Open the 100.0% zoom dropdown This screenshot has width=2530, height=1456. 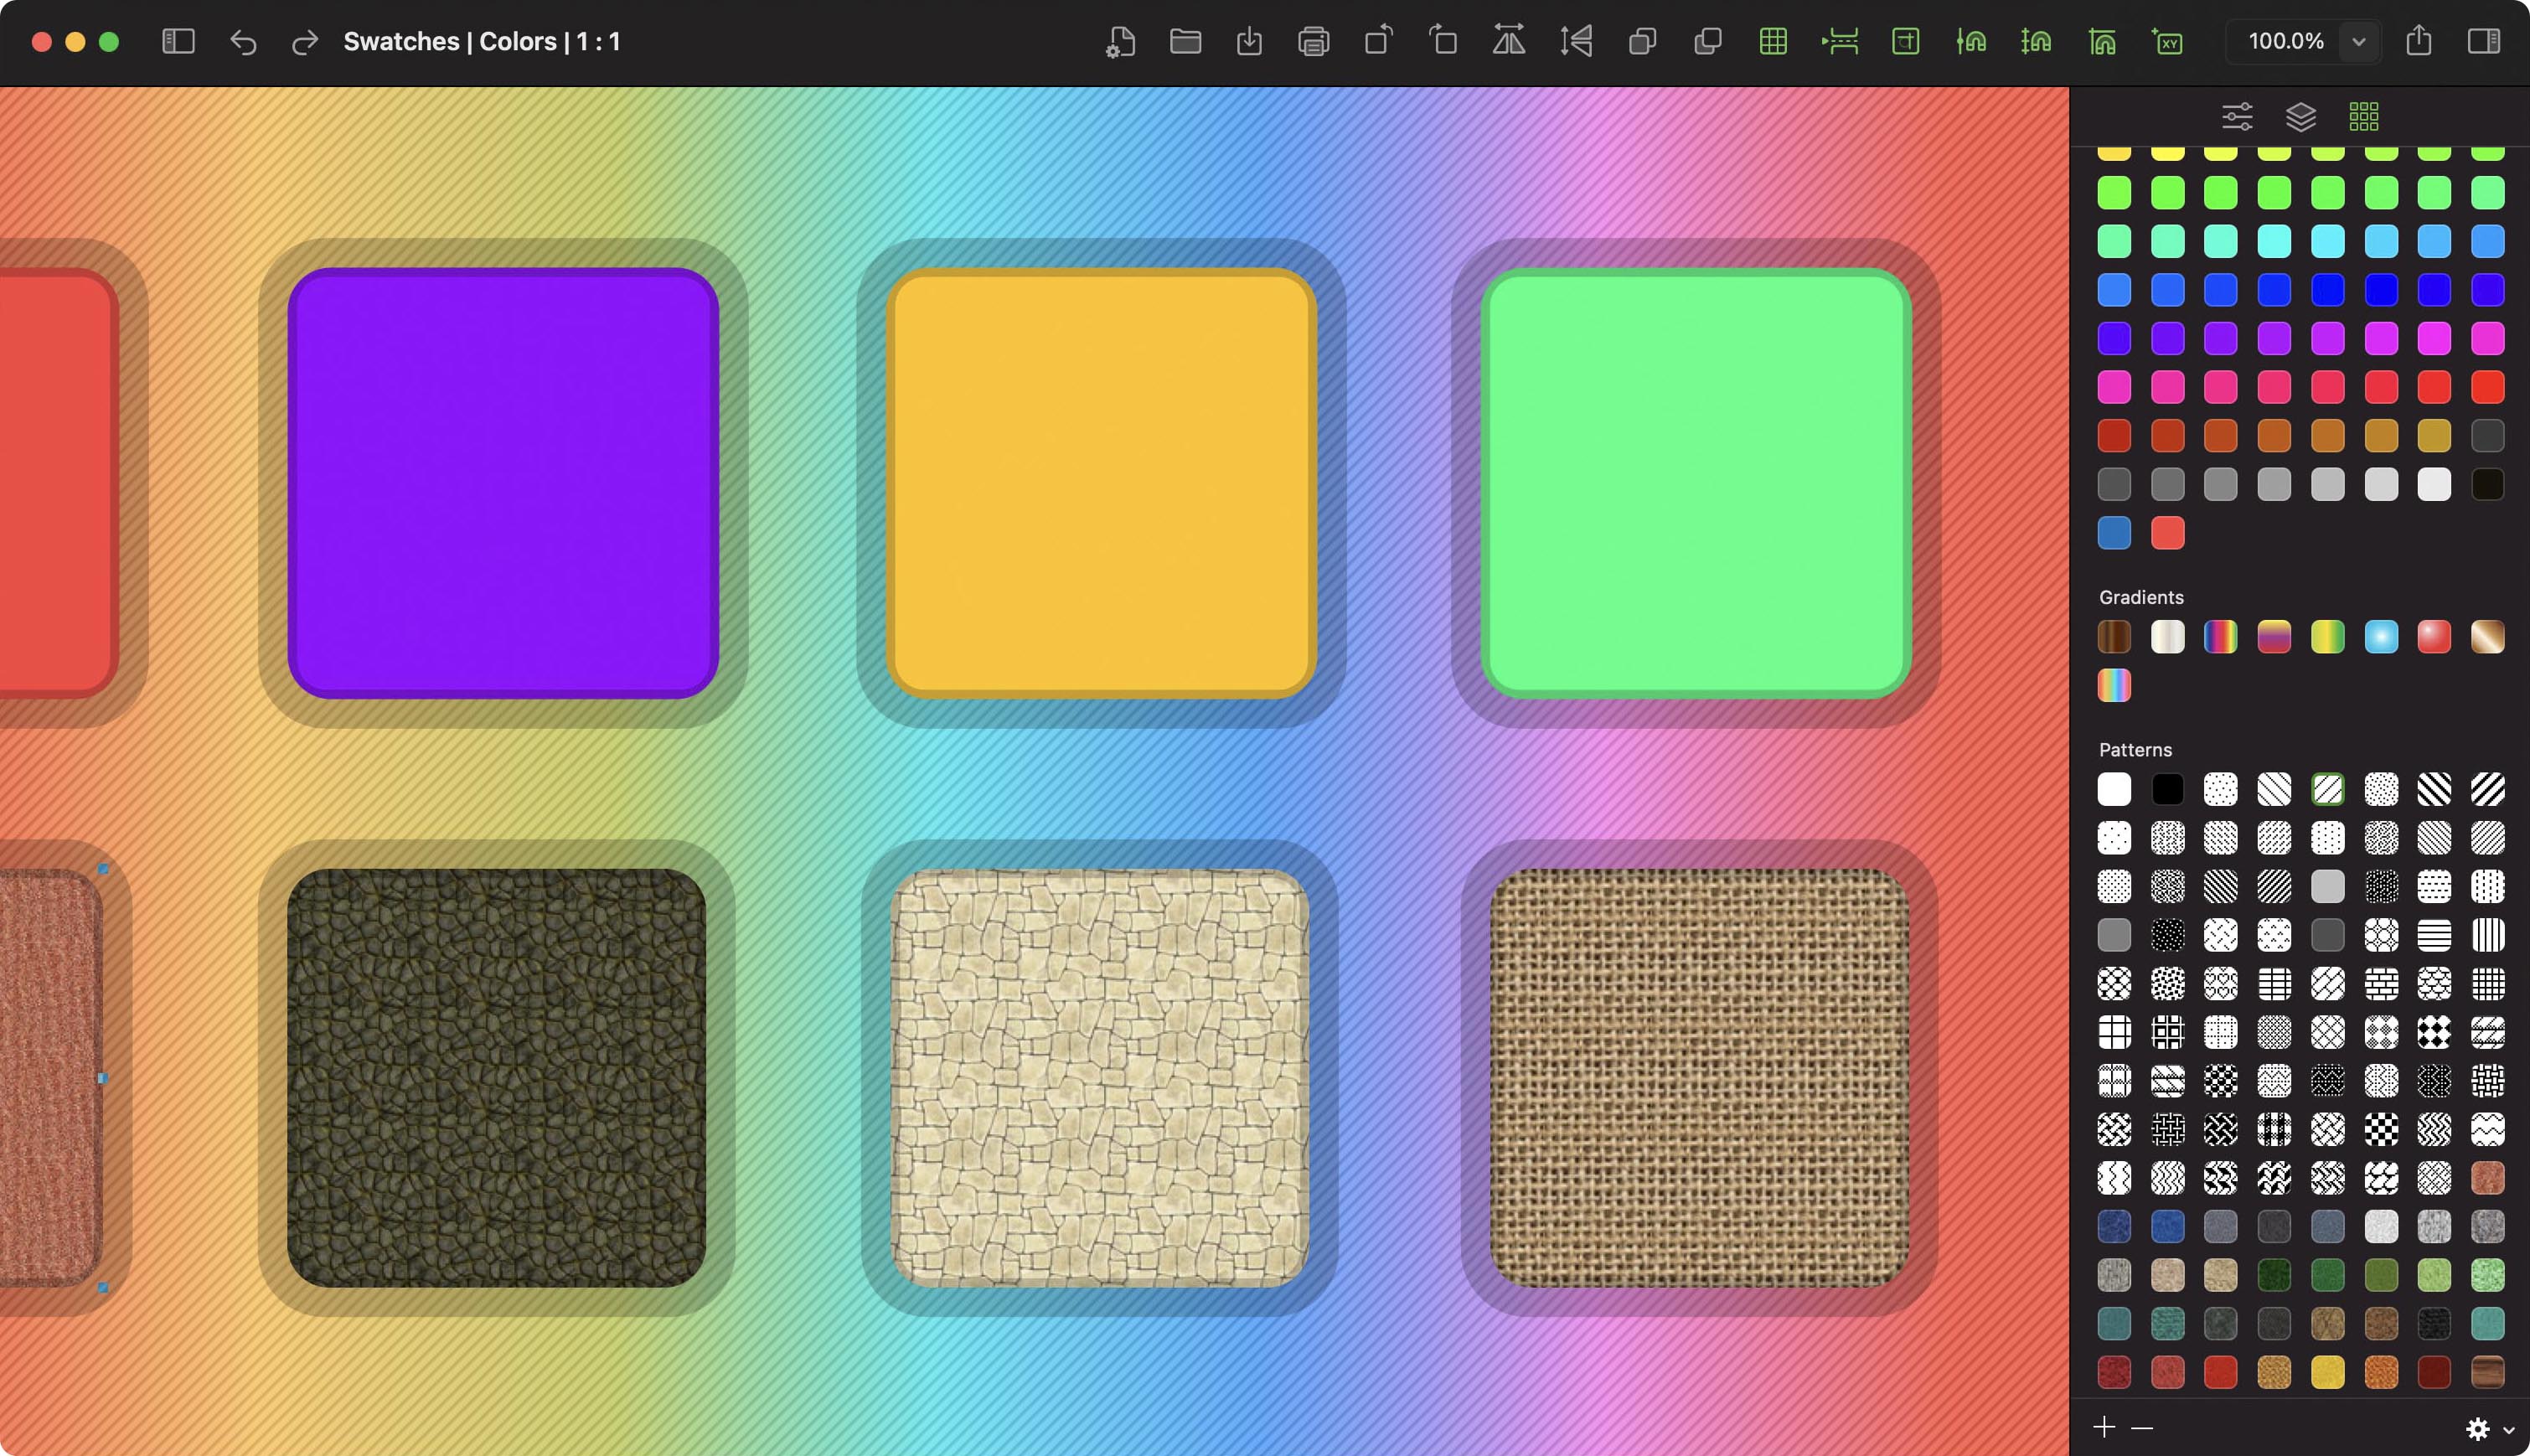(x=2358, y=42)
